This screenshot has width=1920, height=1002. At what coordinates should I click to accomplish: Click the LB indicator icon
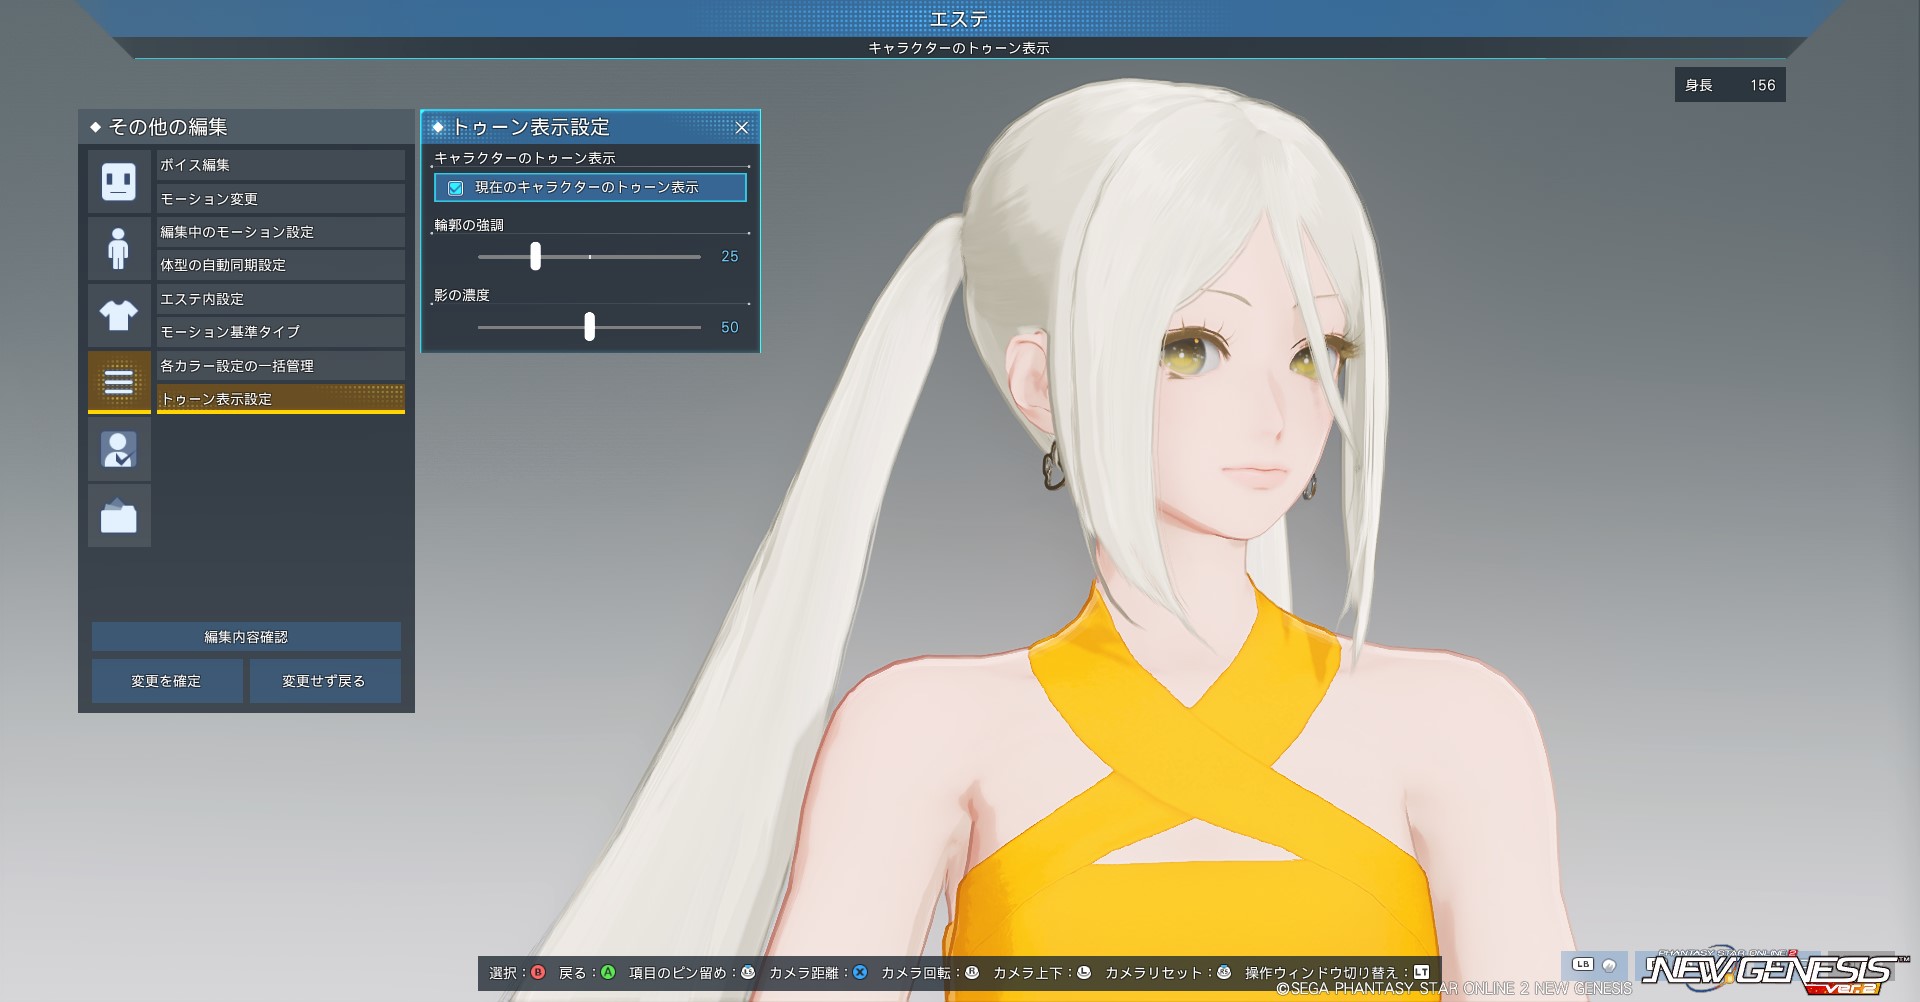pyautogui.click(x=1583, y=965)
